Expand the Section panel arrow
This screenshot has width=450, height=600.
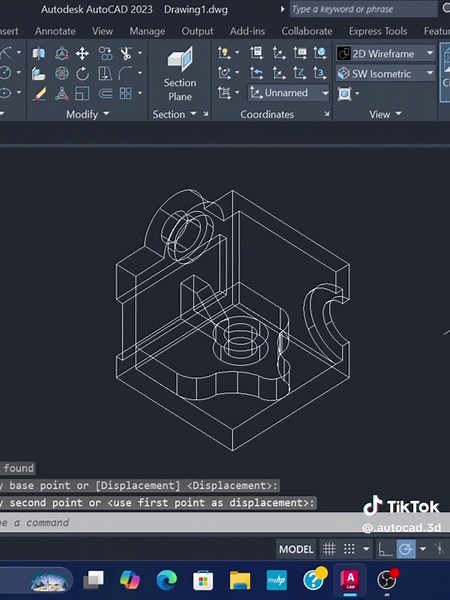click(x=193, y=113)
